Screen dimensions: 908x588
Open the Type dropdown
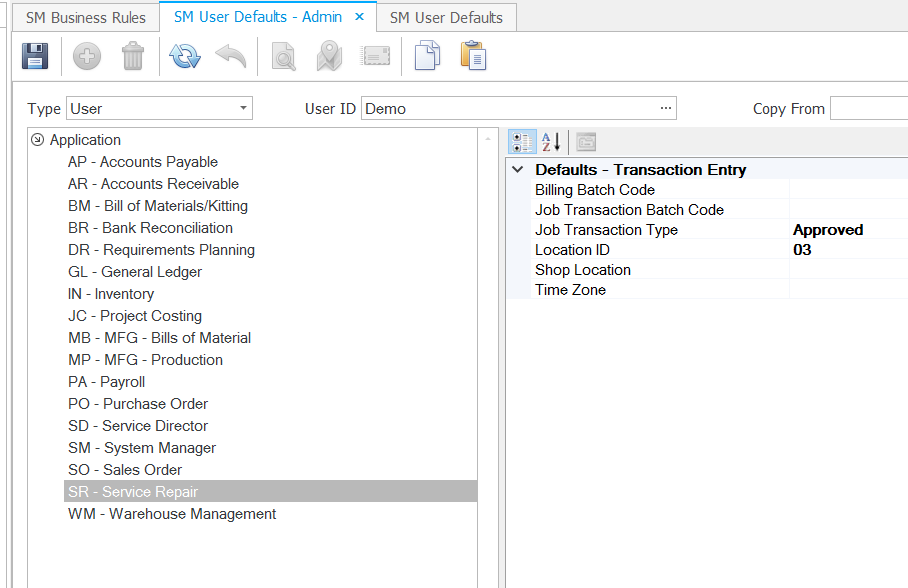pyautogui.click(x=243, y=109)
